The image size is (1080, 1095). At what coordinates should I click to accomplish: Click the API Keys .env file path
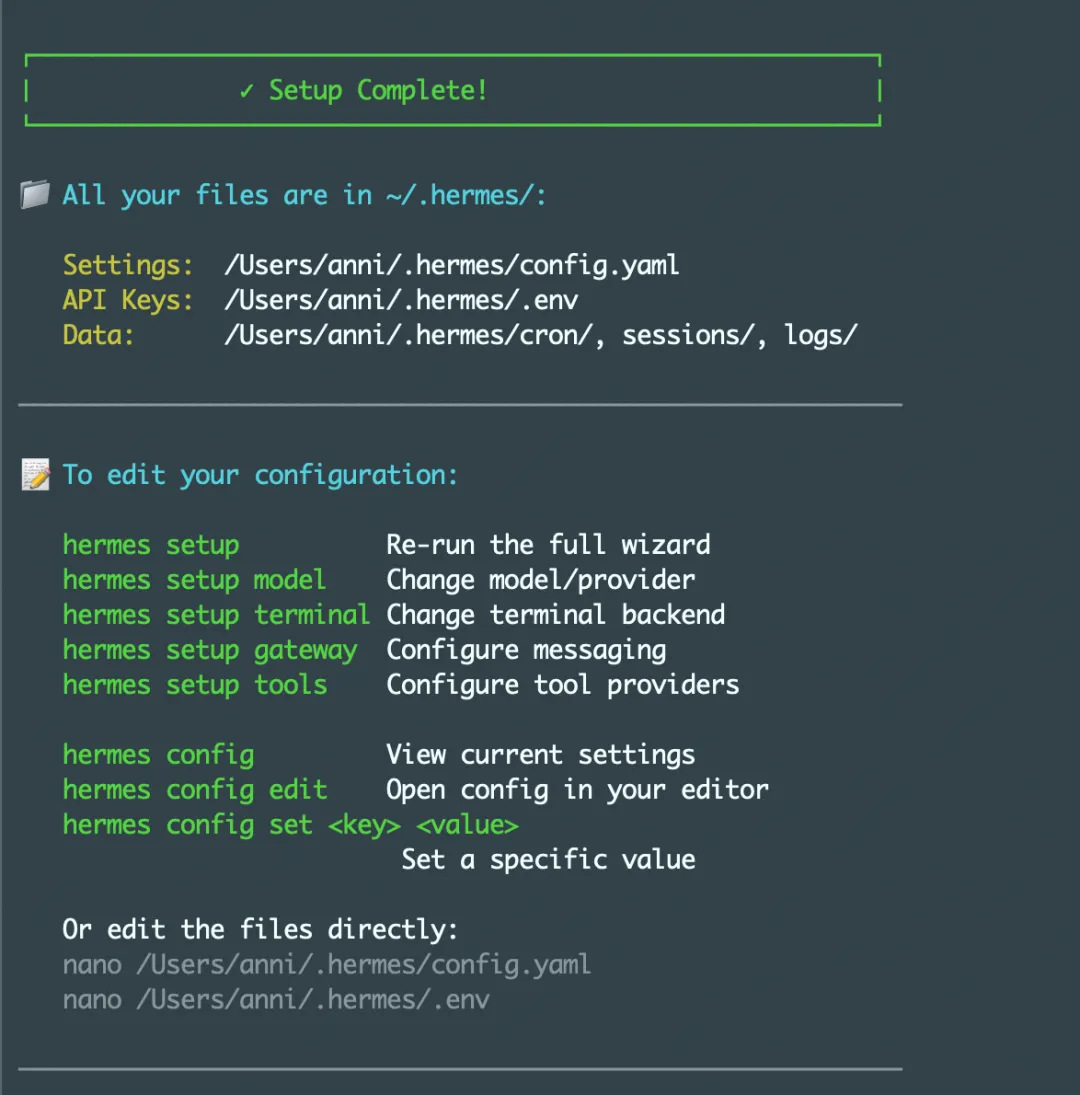tap(401, 300)
